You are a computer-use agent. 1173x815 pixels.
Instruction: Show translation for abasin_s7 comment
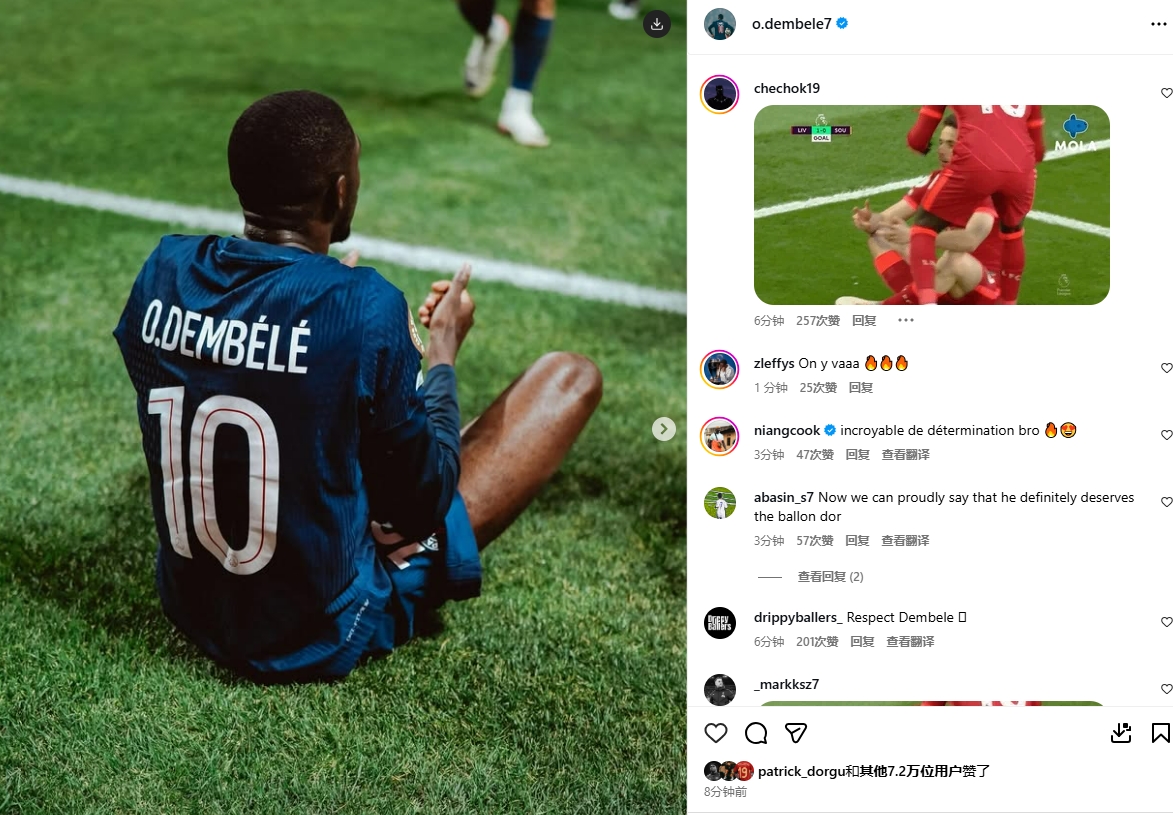(905, 540)
